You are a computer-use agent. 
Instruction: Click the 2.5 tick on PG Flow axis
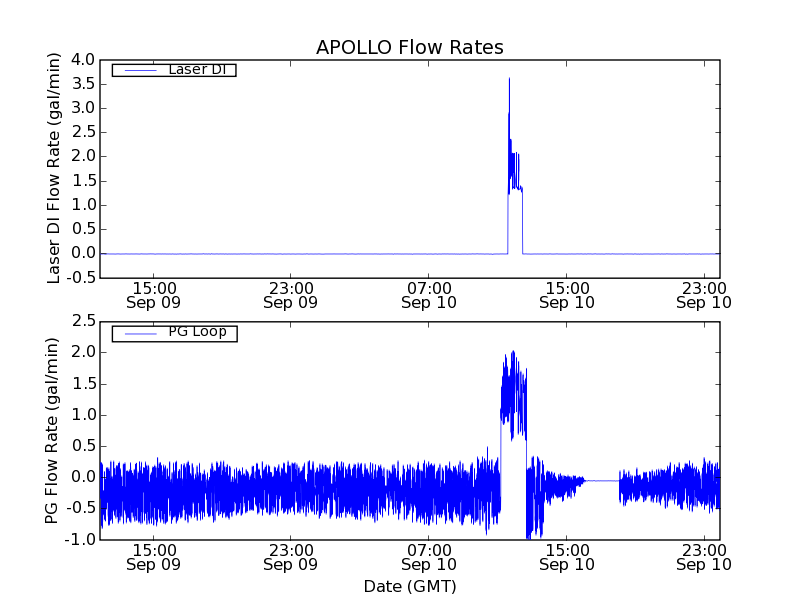(84, 321)
